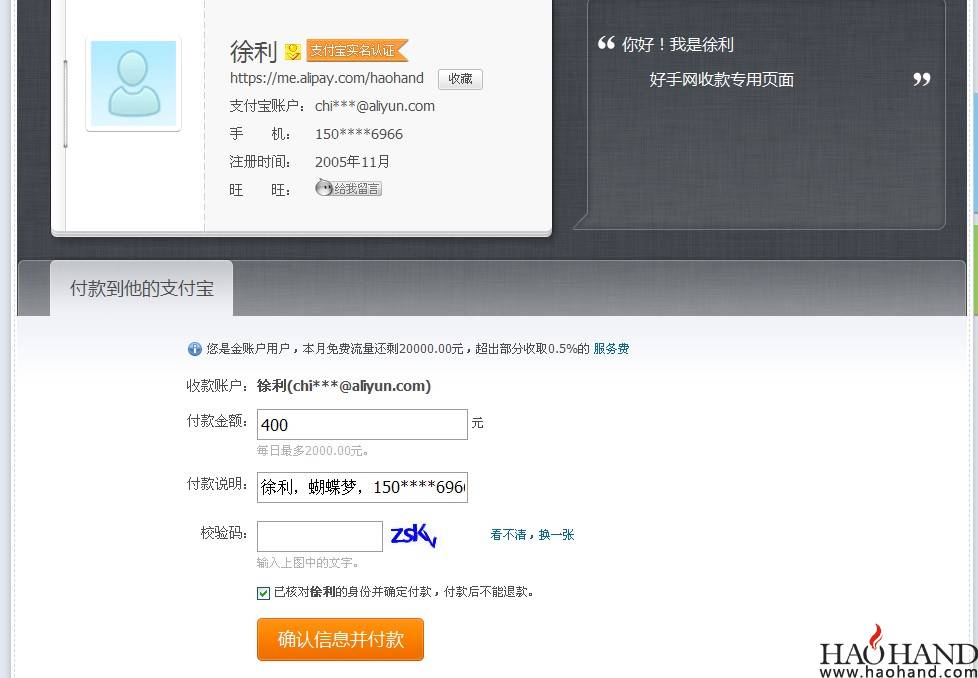Click the registration date 2005年11月
The height and width of the screenshot is (678, 978).
(x=352, y=162)
